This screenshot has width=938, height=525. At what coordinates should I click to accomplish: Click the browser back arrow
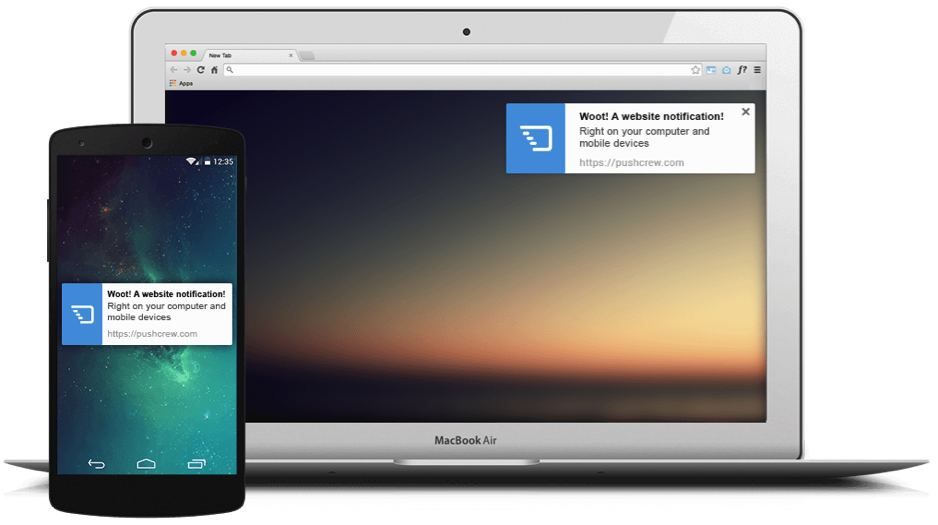pos(173,70)
